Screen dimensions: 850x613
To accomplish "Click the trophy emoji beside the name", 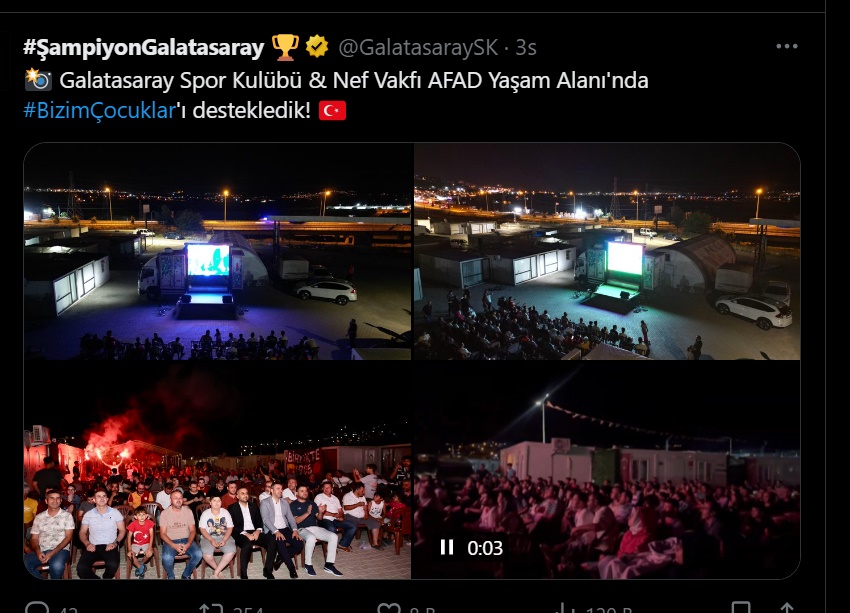I will click(285, 47).
